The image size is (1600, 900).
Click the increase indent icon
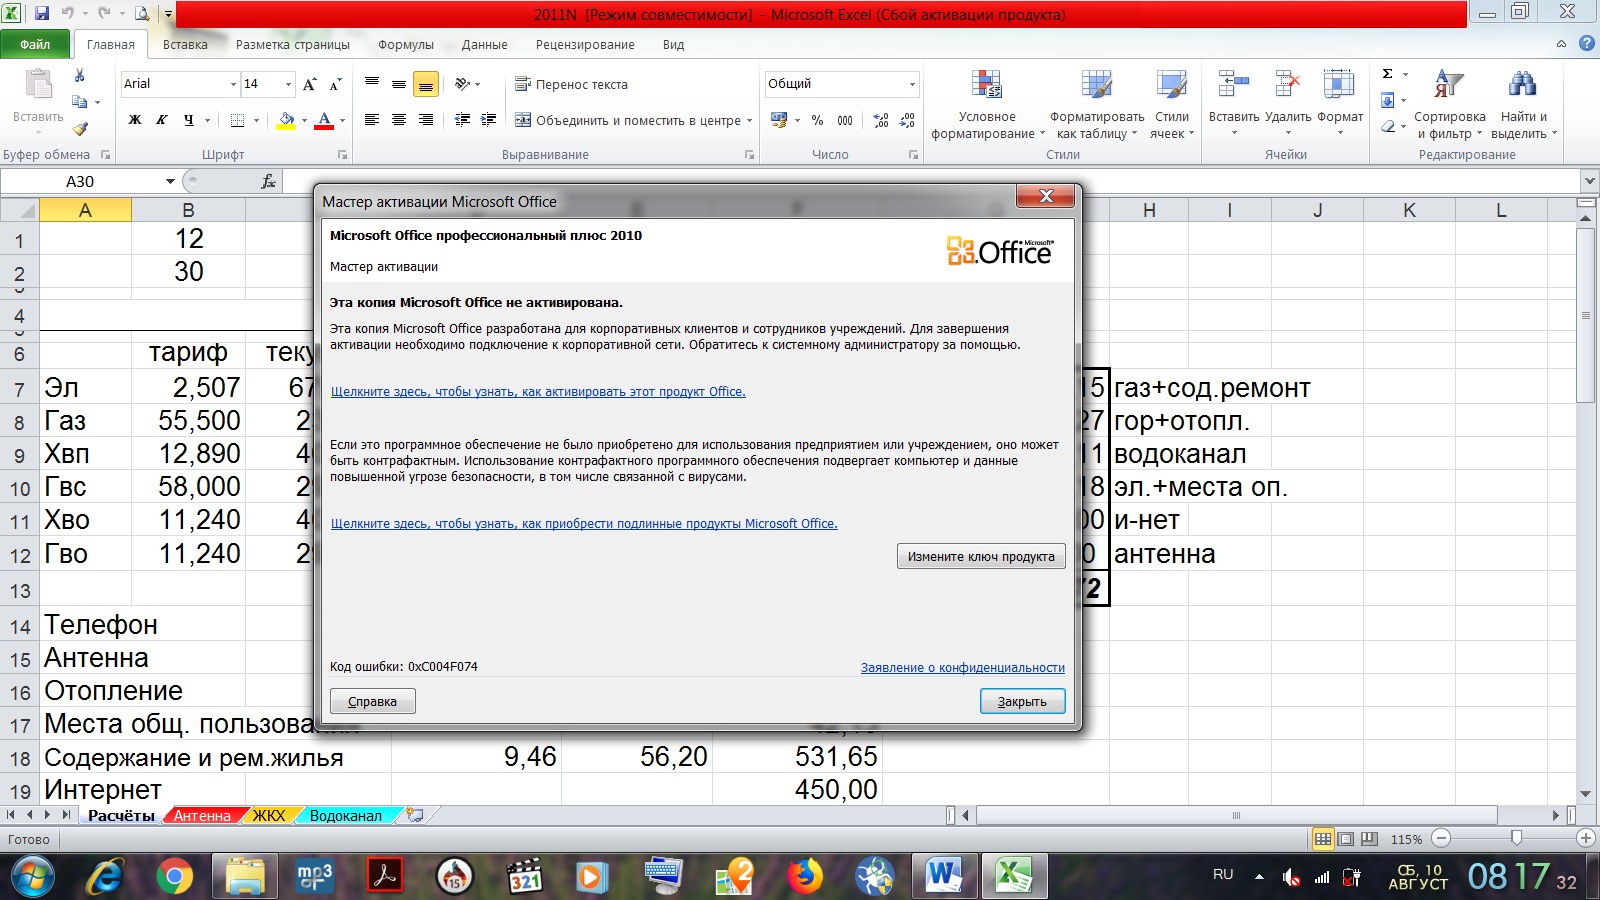489,120
